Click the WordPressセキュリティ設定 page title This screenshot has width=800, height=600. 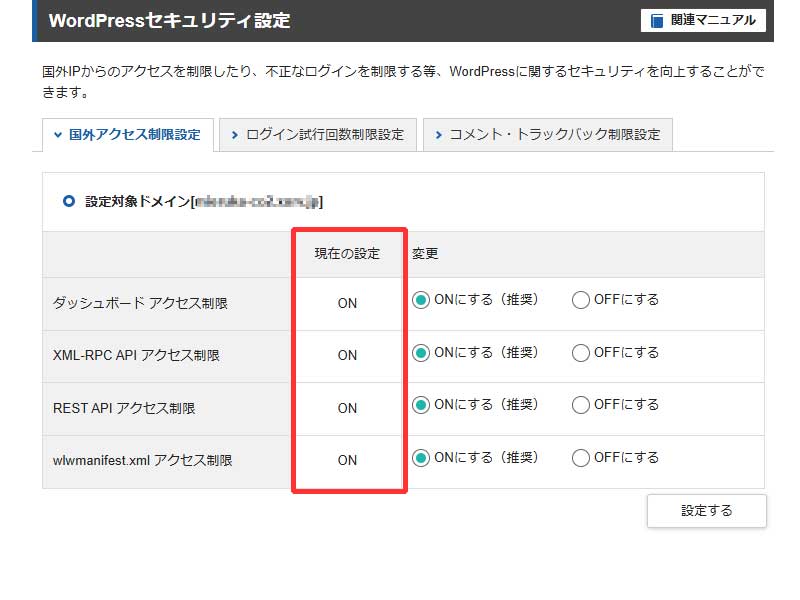click(169, 21)
